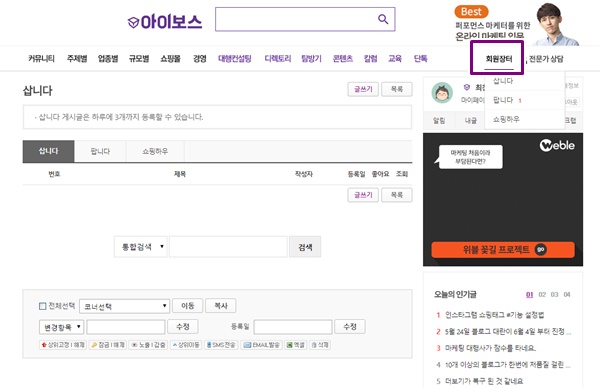The width and height of the screenshot is (600, 388).
Task: Focus the text field beside 변경항목
Action: pyautogui.click(x=126, y=327)
